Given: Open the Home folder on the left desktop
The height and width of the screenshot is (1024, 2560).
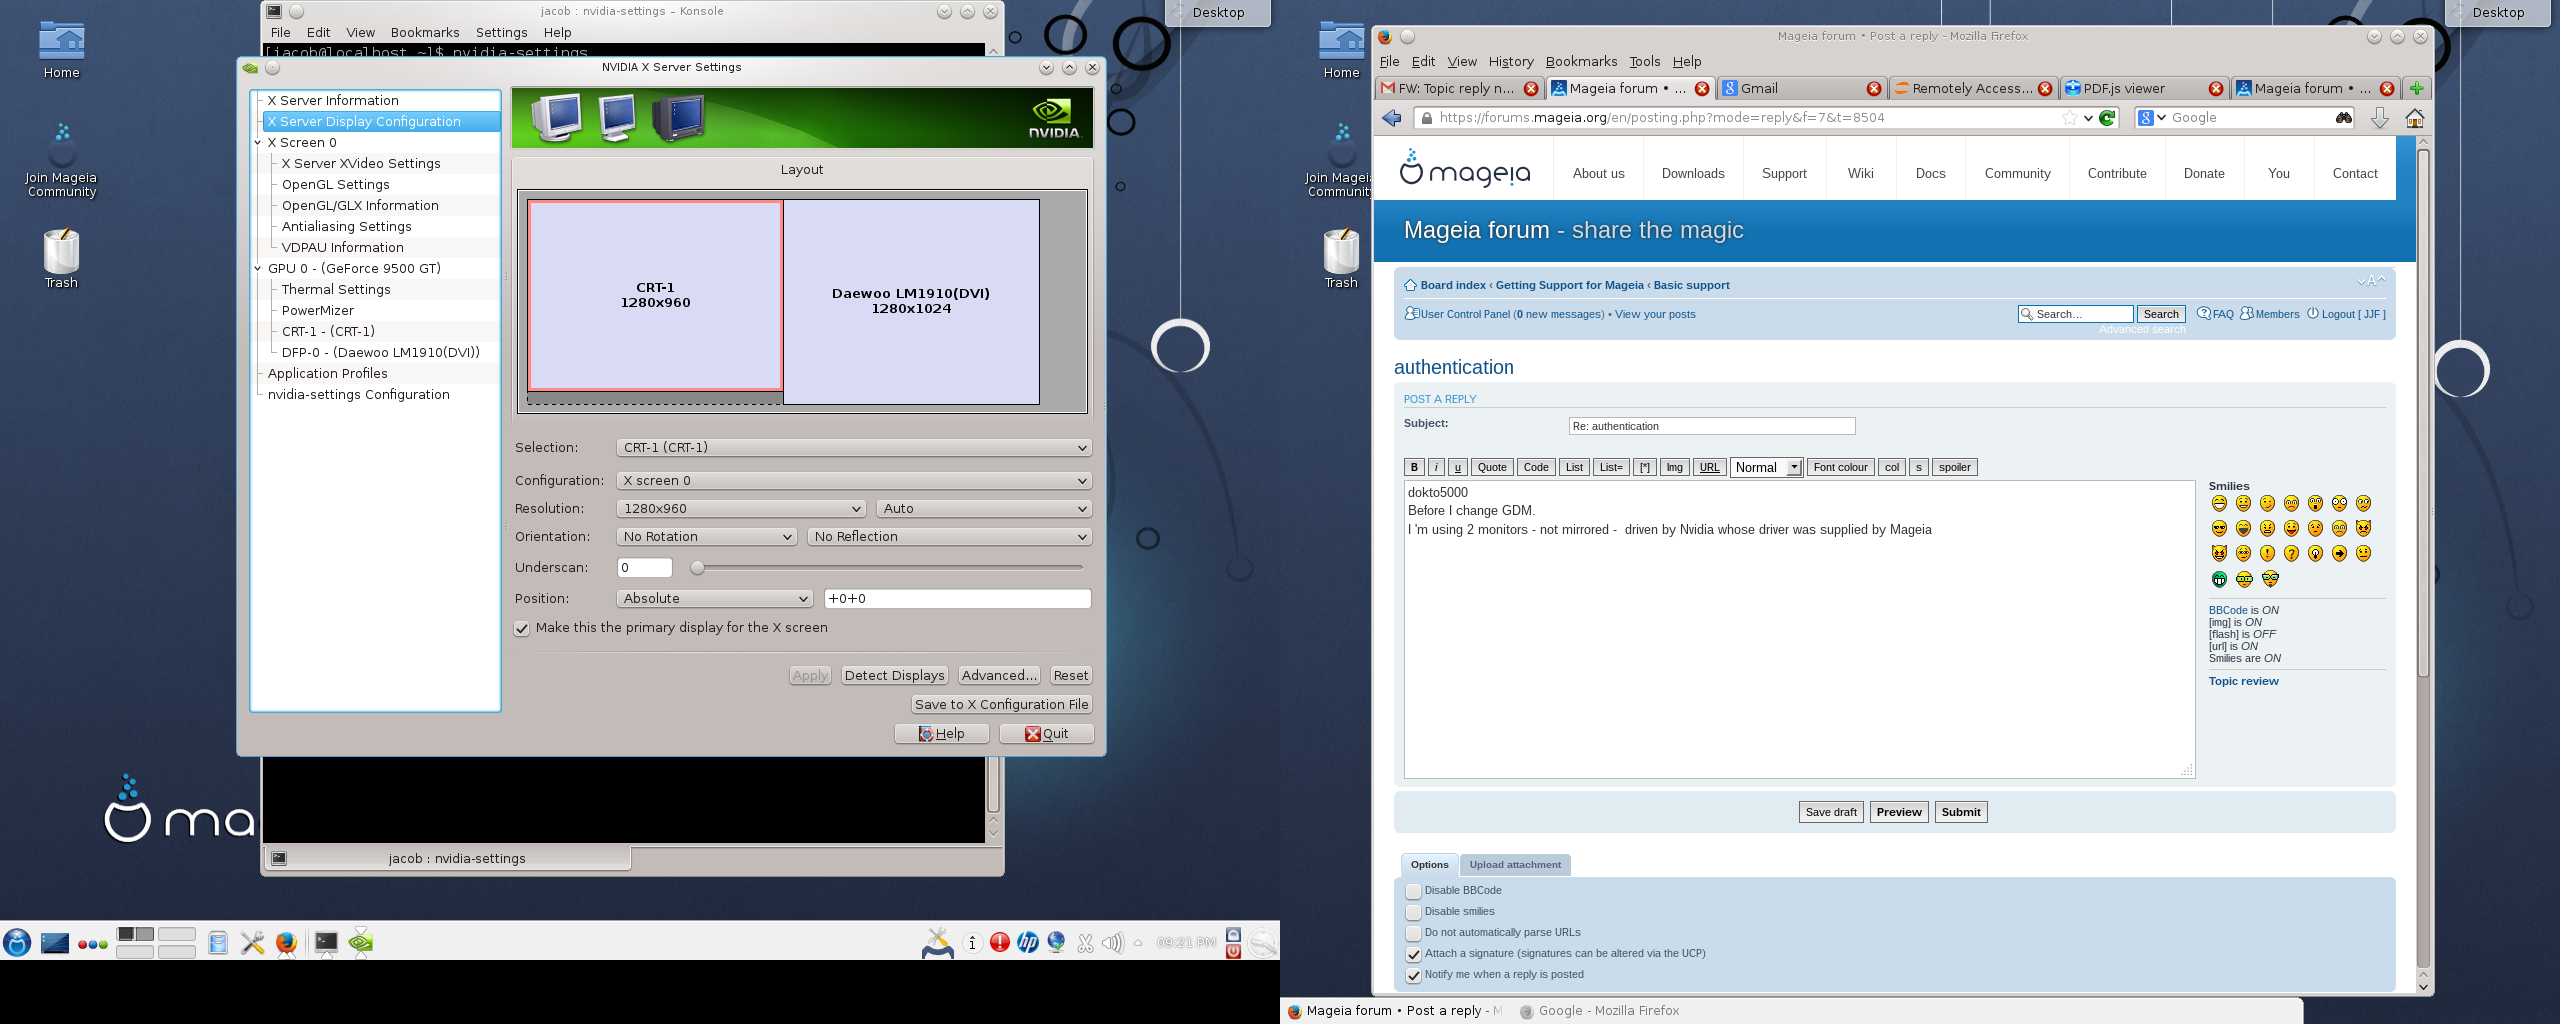Looking at the screenshot, I should 61,50.
